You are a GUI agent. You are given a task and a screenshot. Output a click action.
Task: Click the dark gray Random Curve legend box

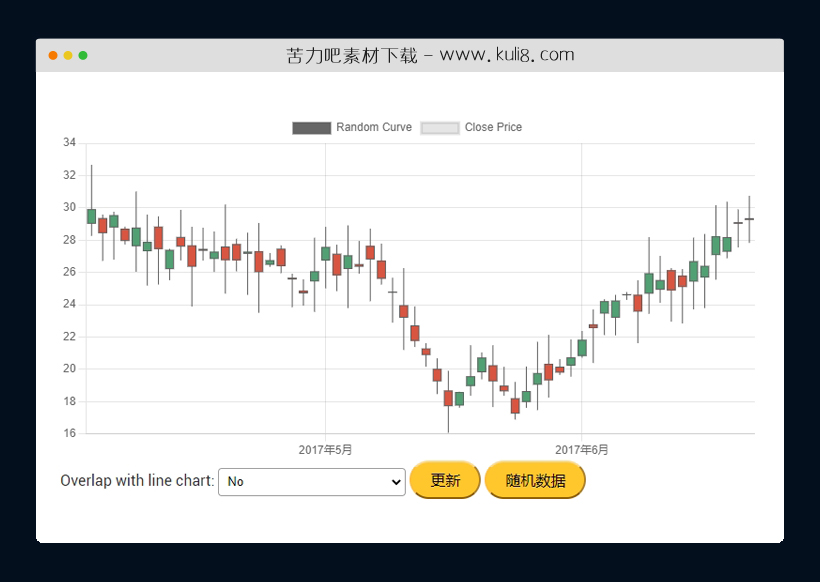pos(311,128)
